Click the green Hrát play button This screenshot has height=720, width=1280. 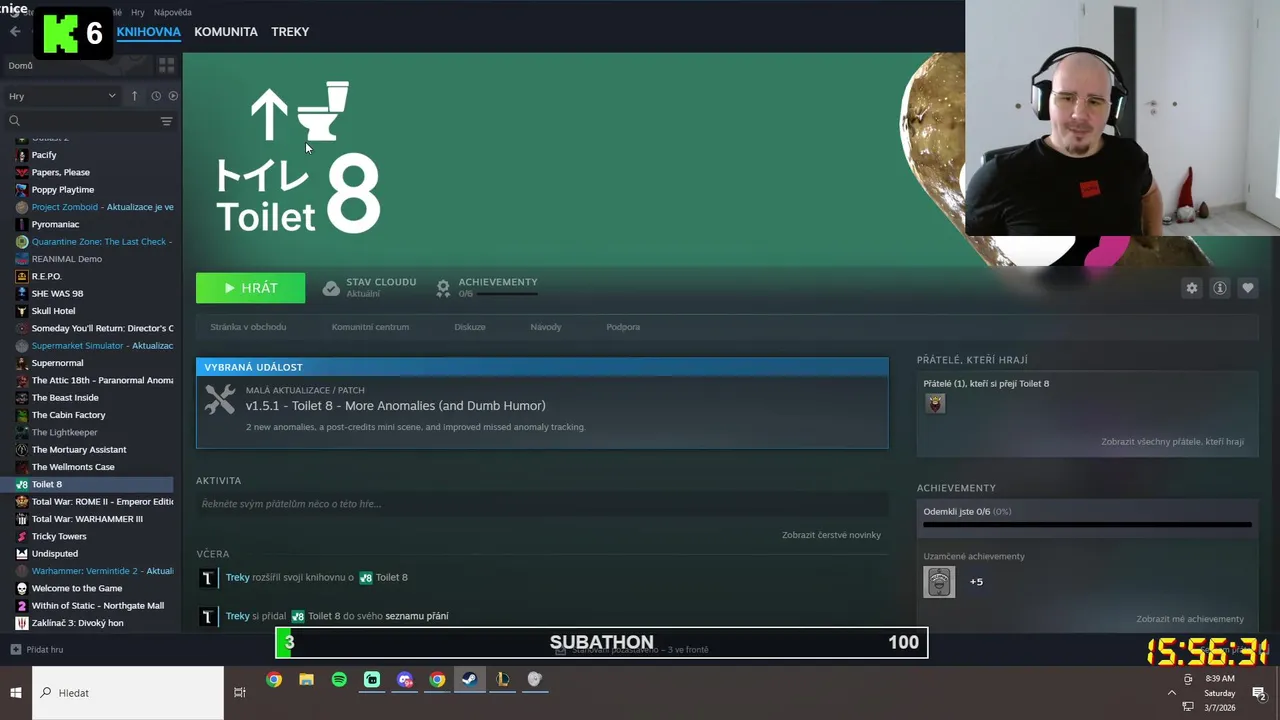(250, 288)
